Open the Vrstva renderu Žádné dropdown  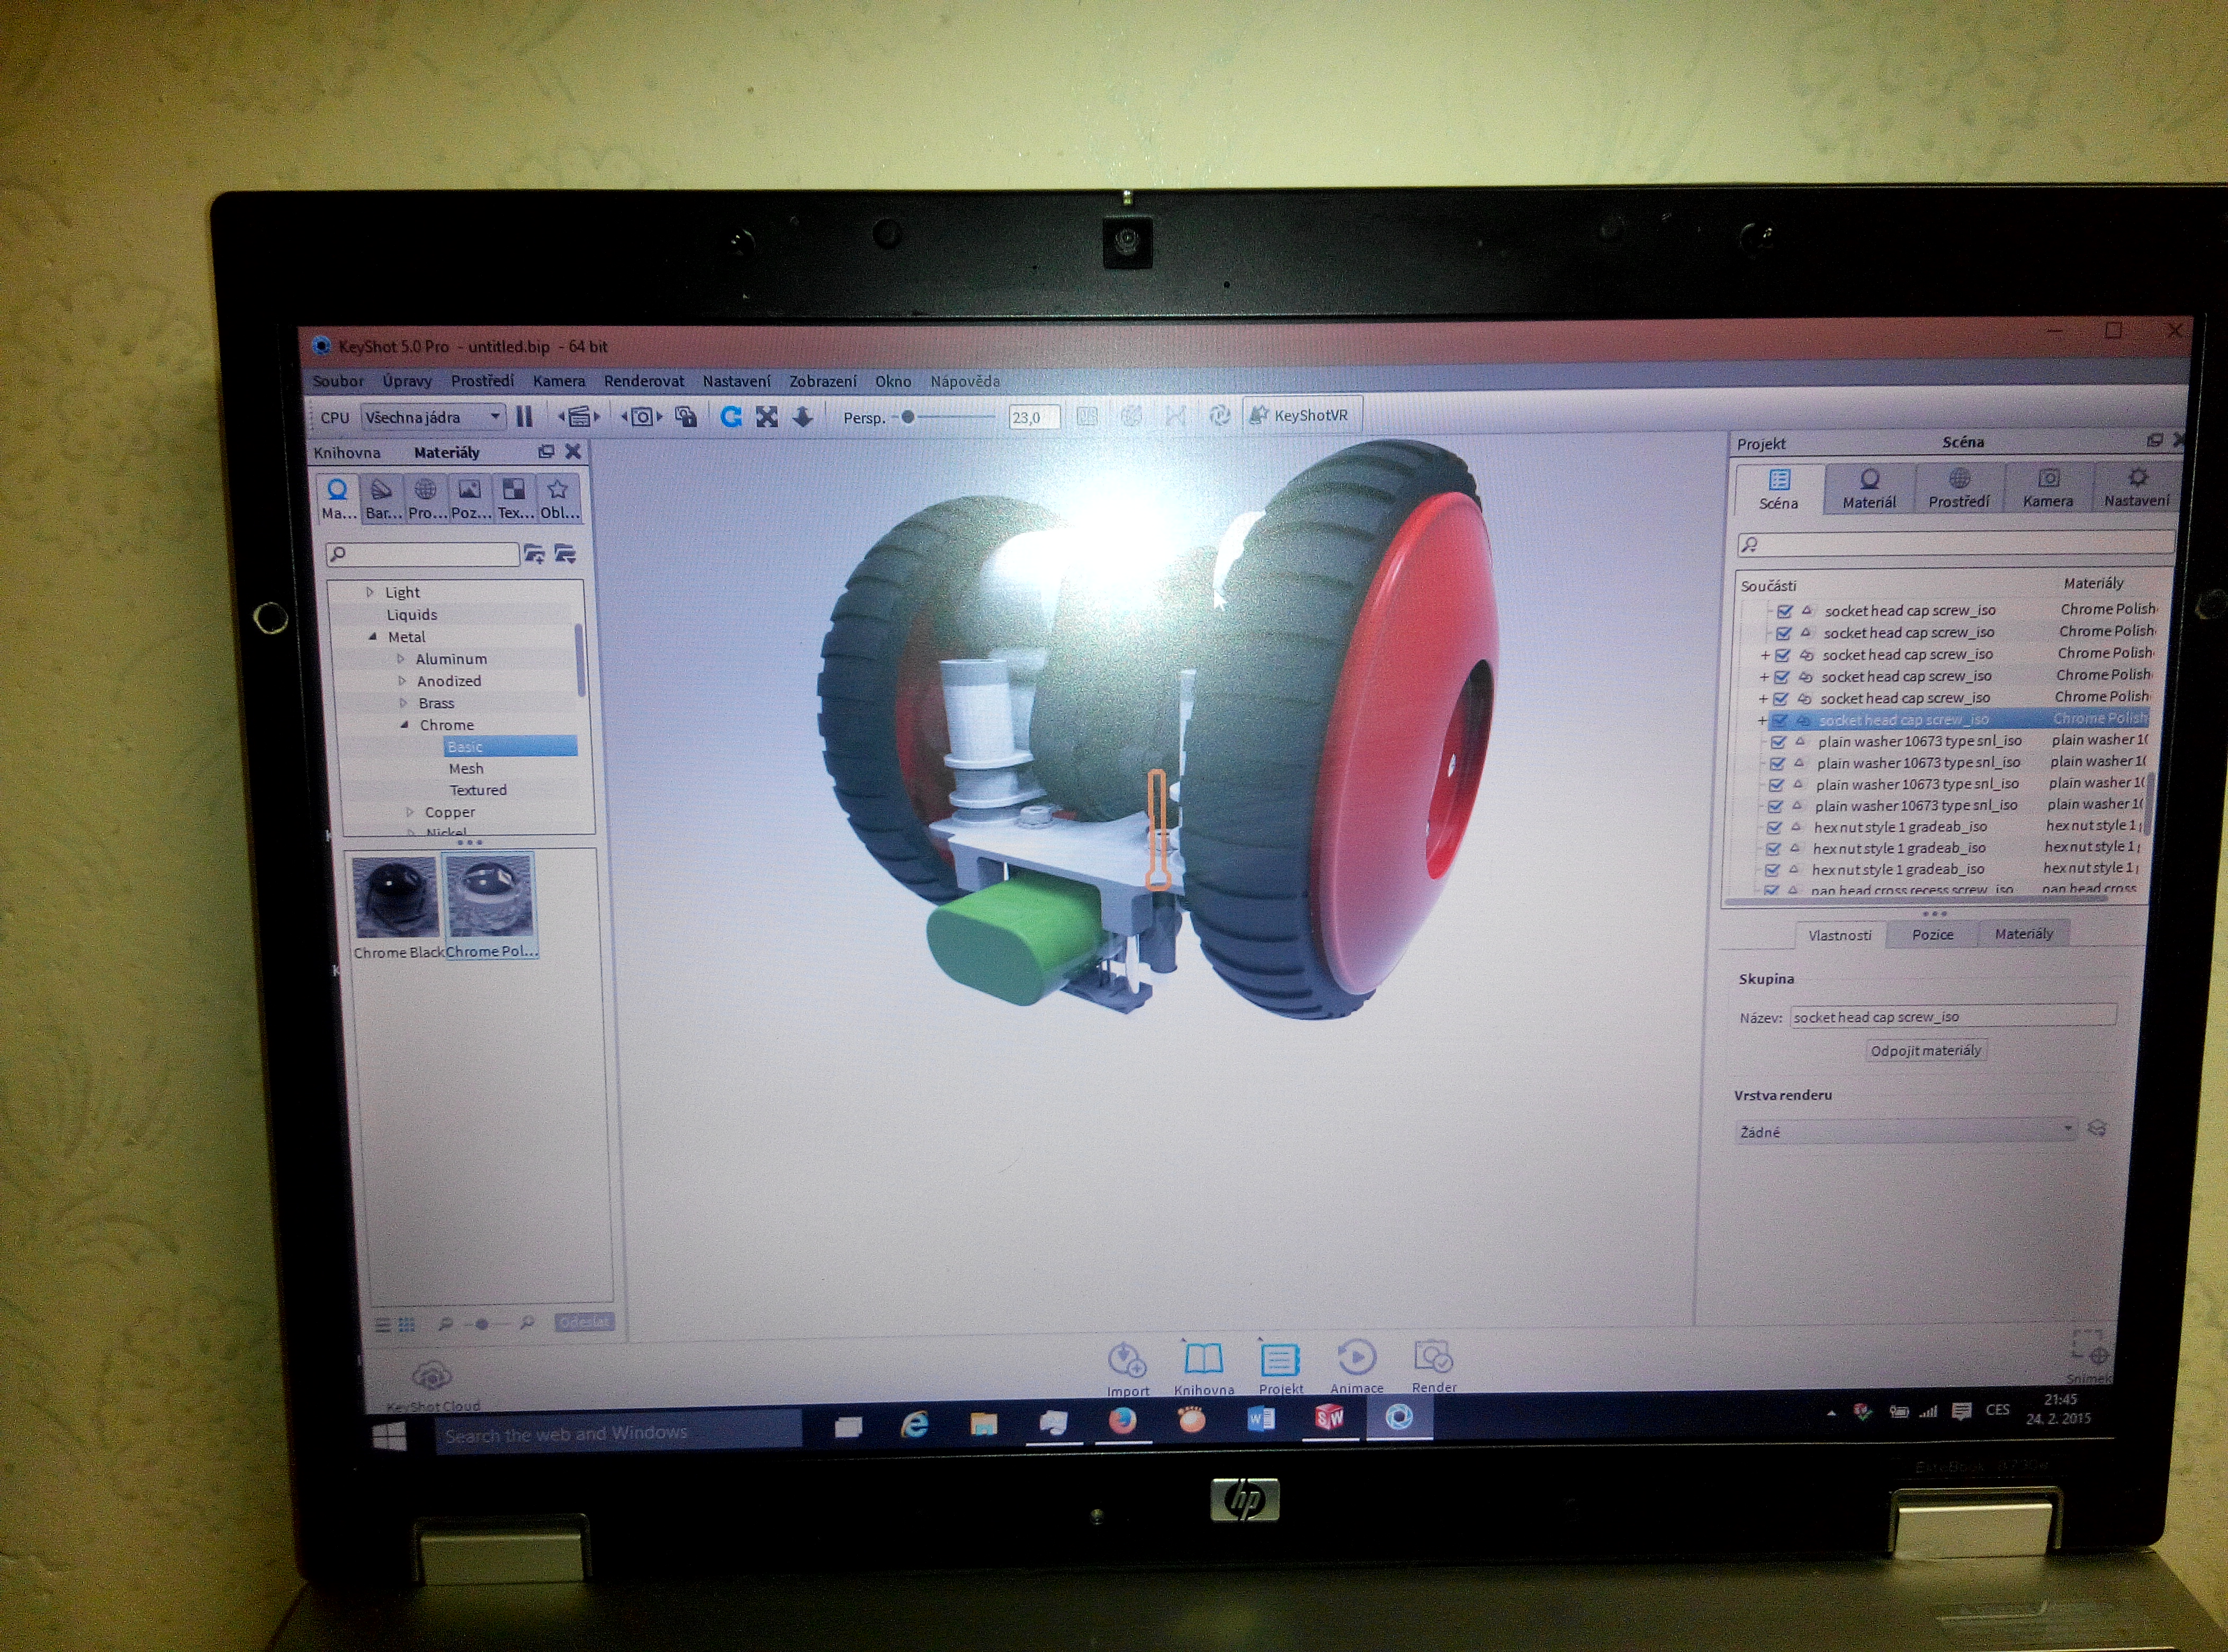tap(1906, 1131)
